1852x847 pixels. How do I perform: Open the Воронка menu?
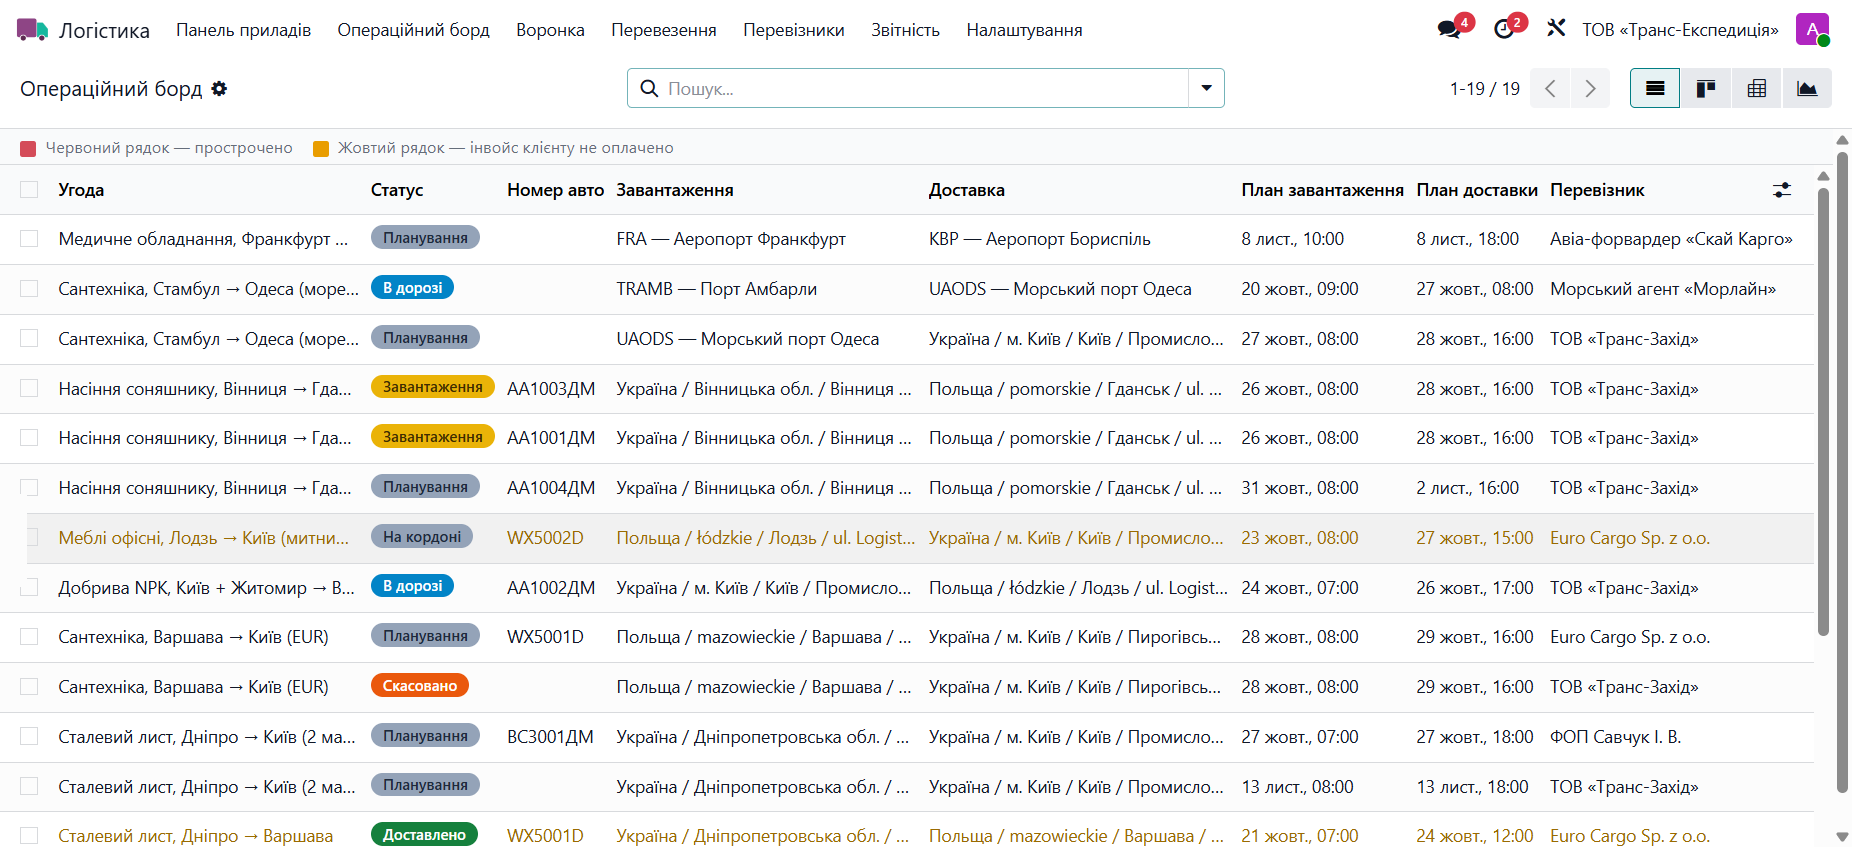(x=550, y=30)
